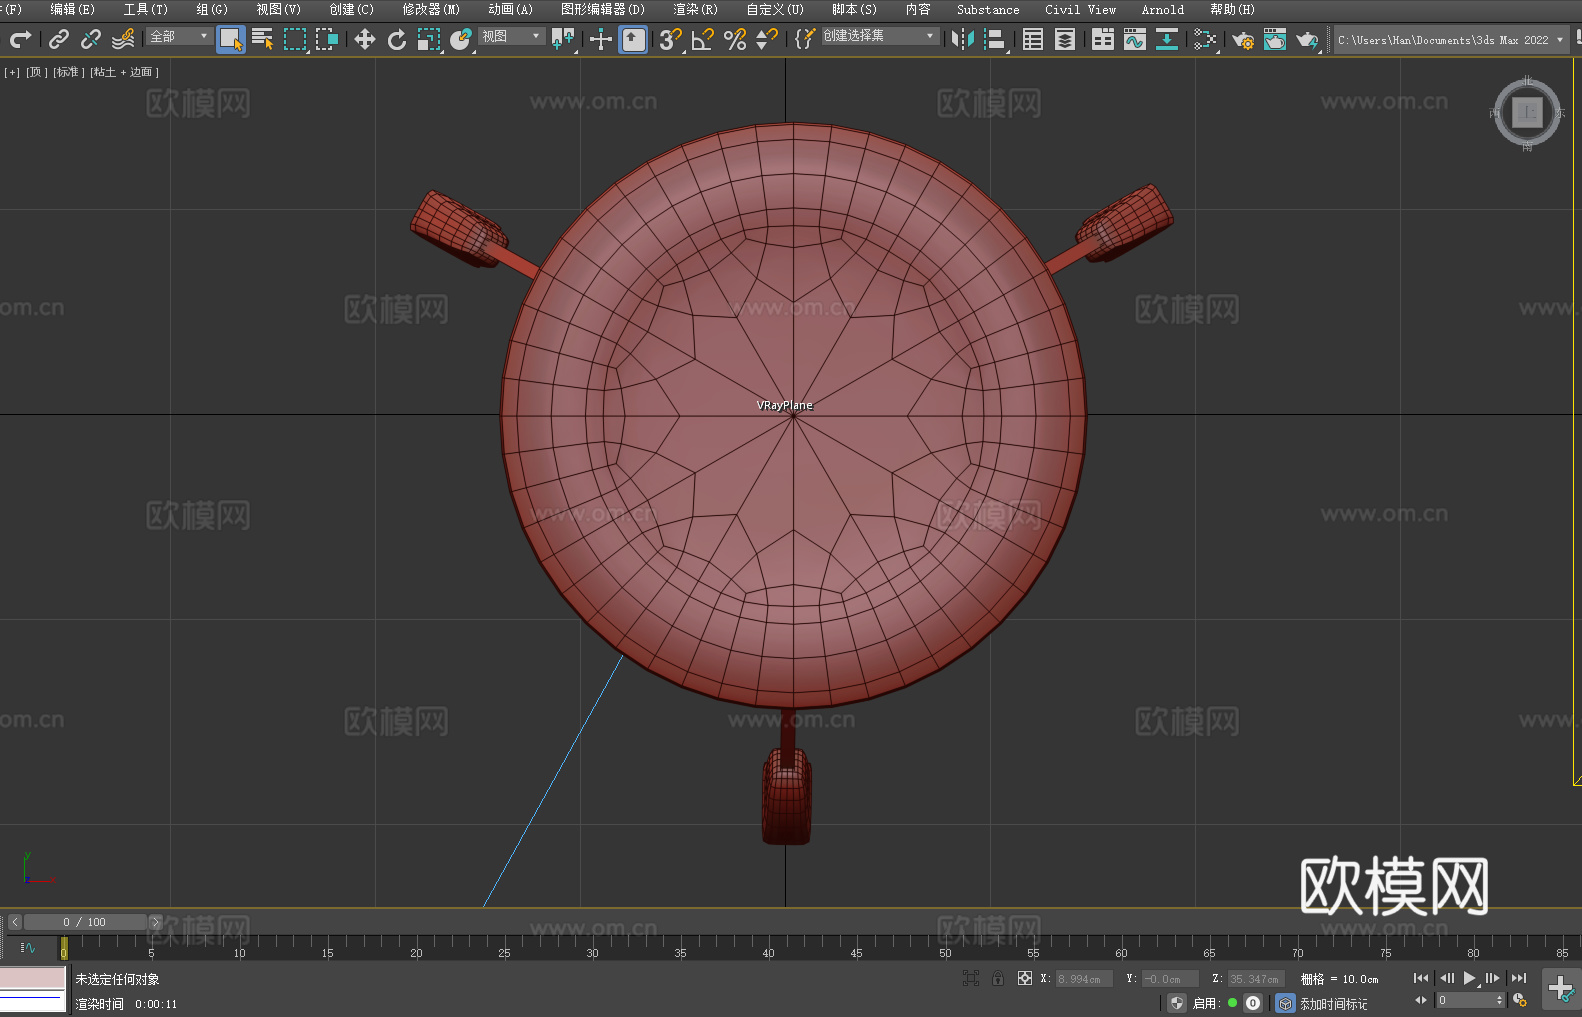The image size is (1582, 1017).
Task: Select the Link tool (chain icon)
Action: (x=59, y=39)
